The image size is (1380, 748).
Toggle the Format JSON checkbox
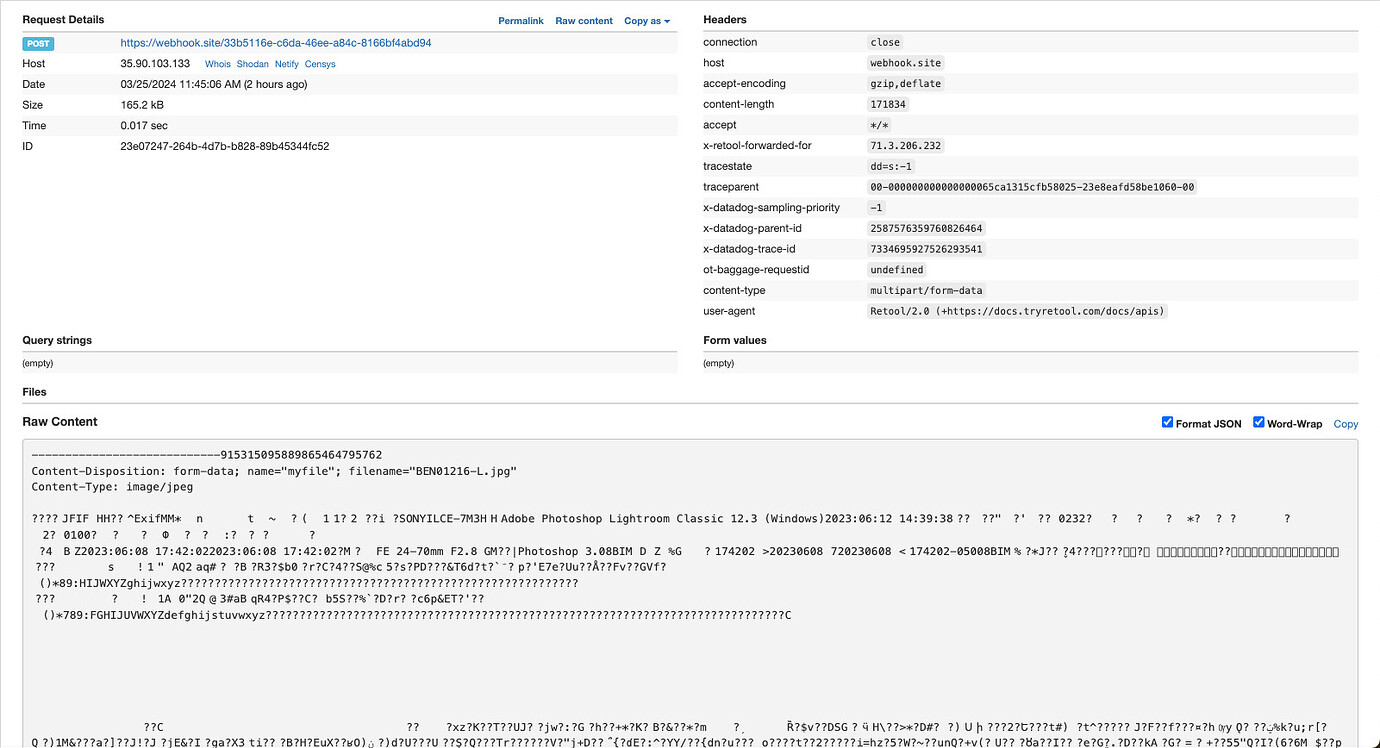click(x=1167, y=422)
